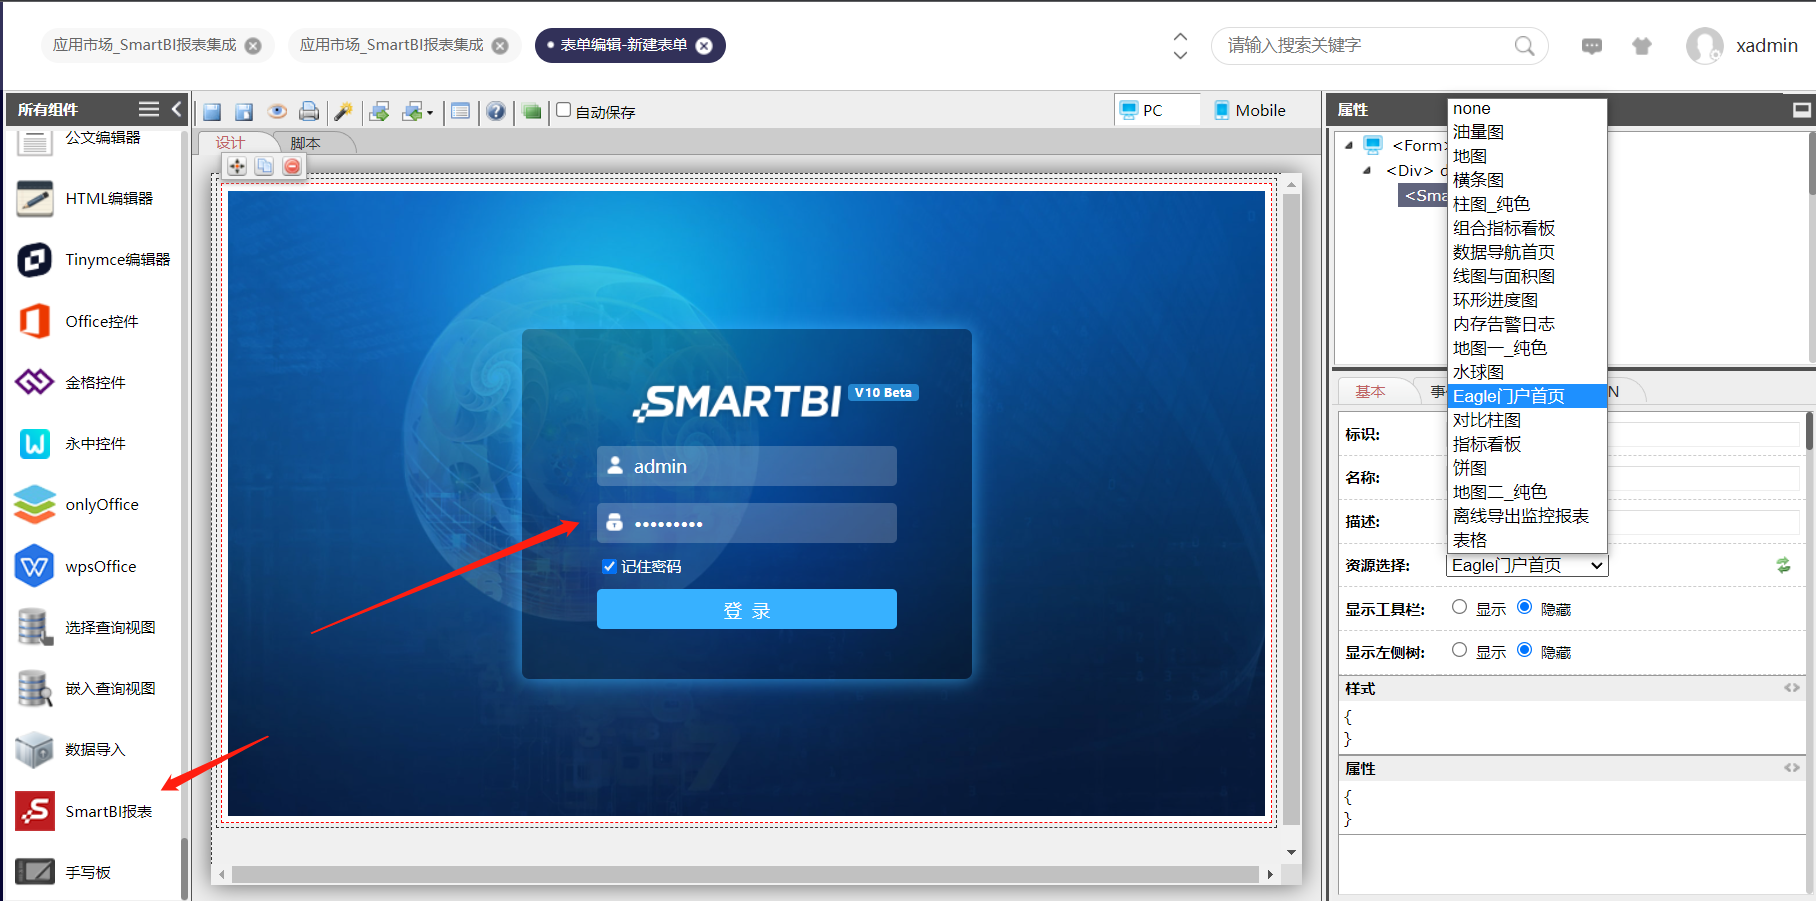Select 显示 for 显示工具栏
This screenshot has width=1816, height=901.
tap(1460, 607)
